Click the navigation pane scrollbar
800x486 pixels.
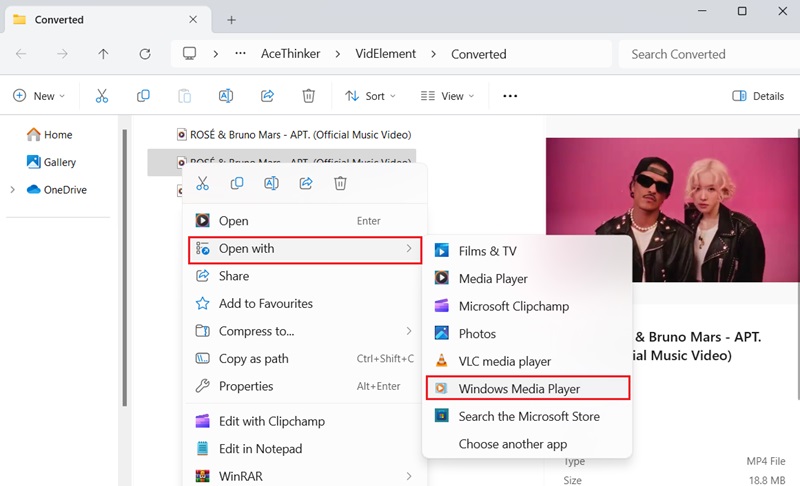tap(124, 267)
